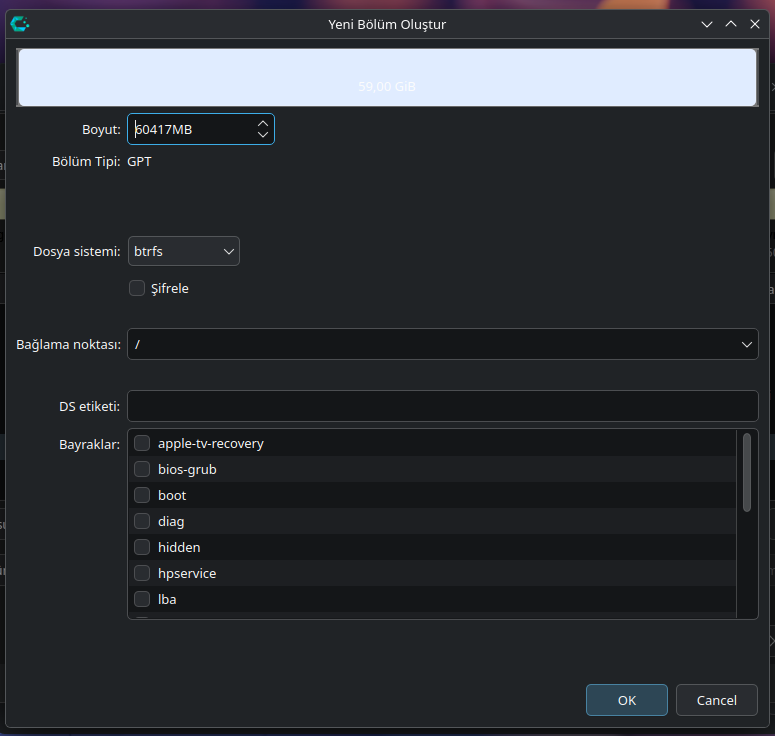
Task: Click the Calamares installer logo icon
Action: [20, 24]
